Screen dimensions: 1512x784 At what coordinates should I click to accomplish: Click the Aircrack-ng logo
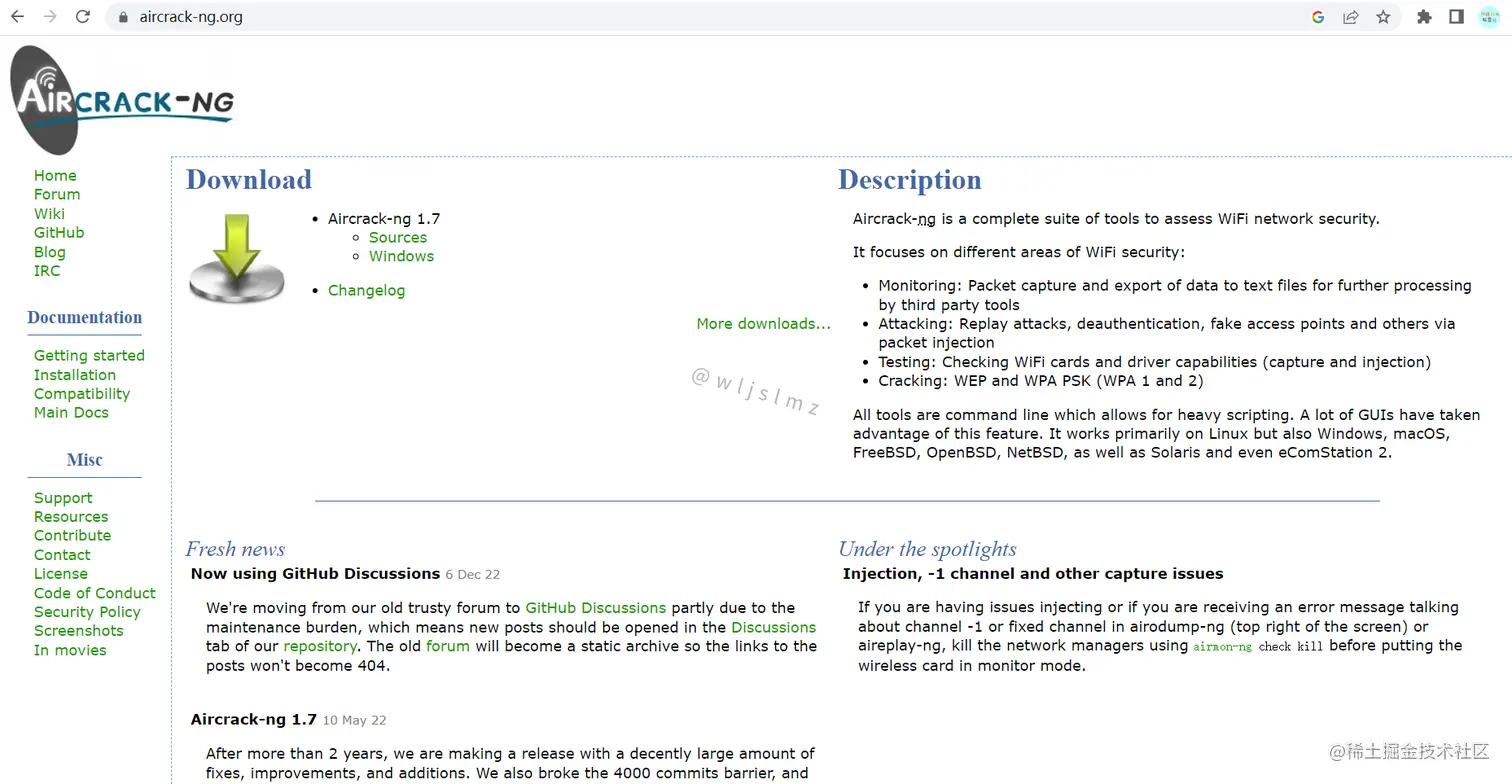point(122,100)
